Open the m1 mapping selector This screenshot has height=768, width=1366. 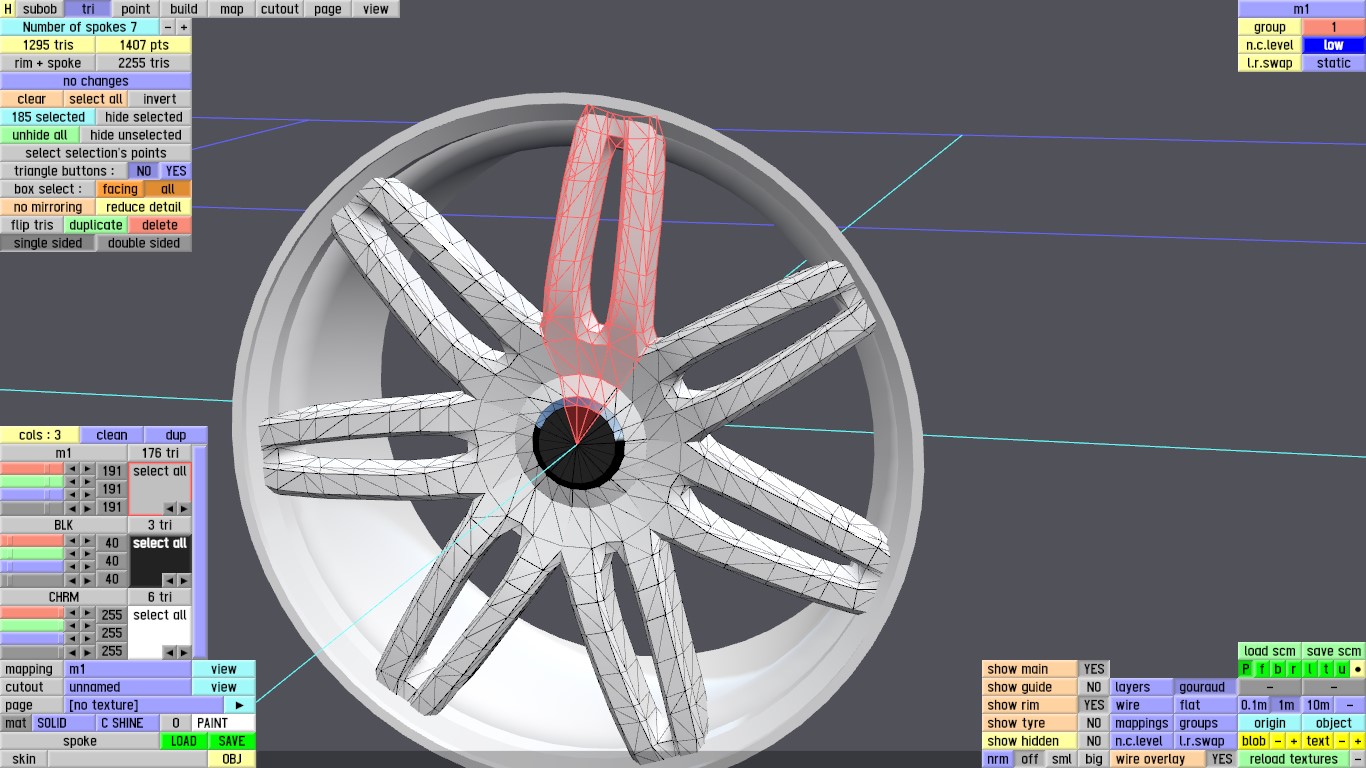click(x=128, y=669)
